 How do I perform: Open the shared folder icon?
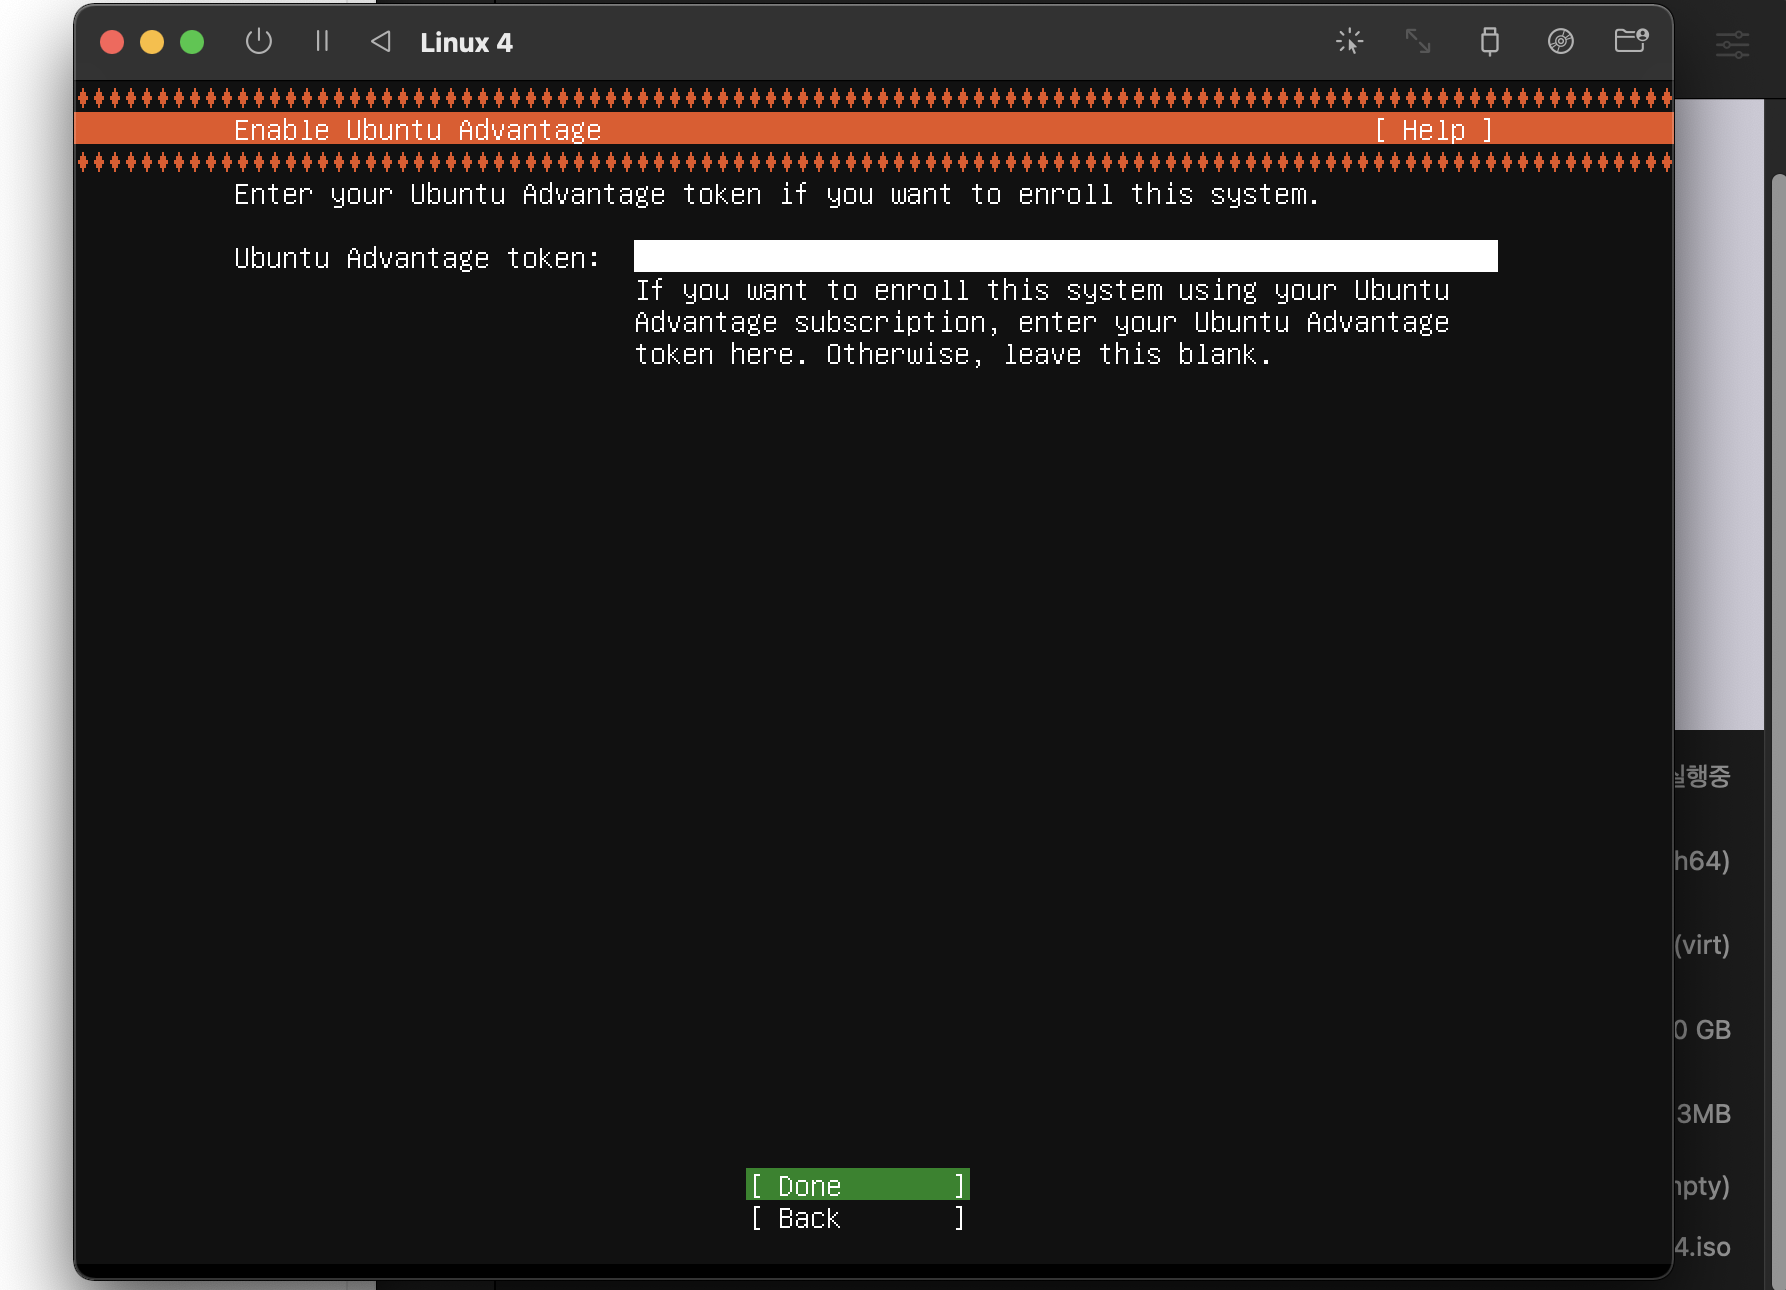tap(1631, 41)
